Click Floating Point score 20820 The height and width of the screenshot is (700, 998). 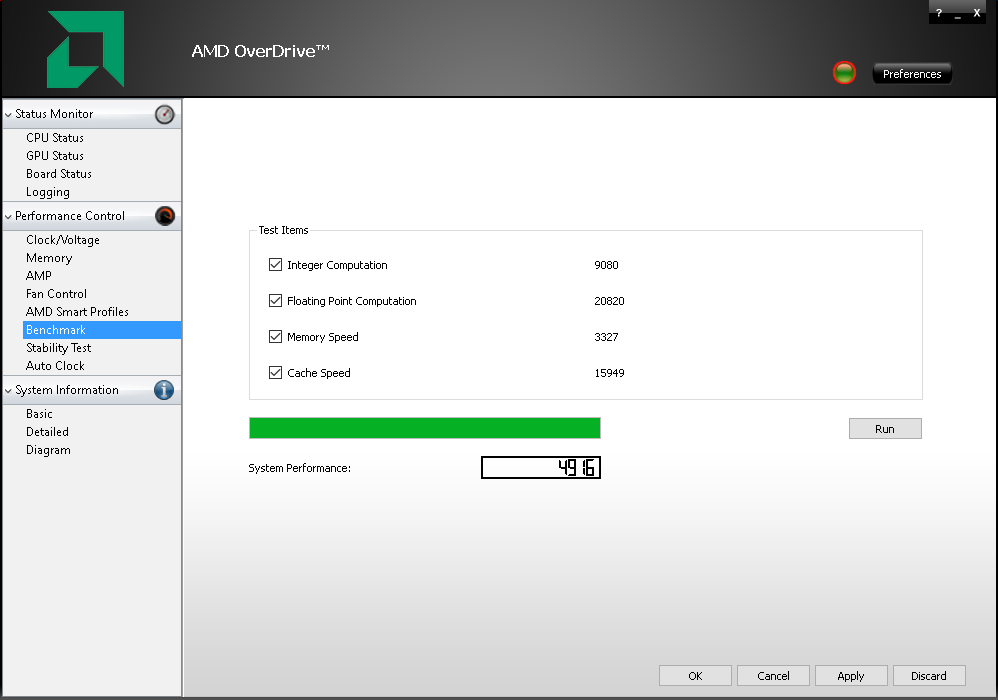[x=609, y=301]
